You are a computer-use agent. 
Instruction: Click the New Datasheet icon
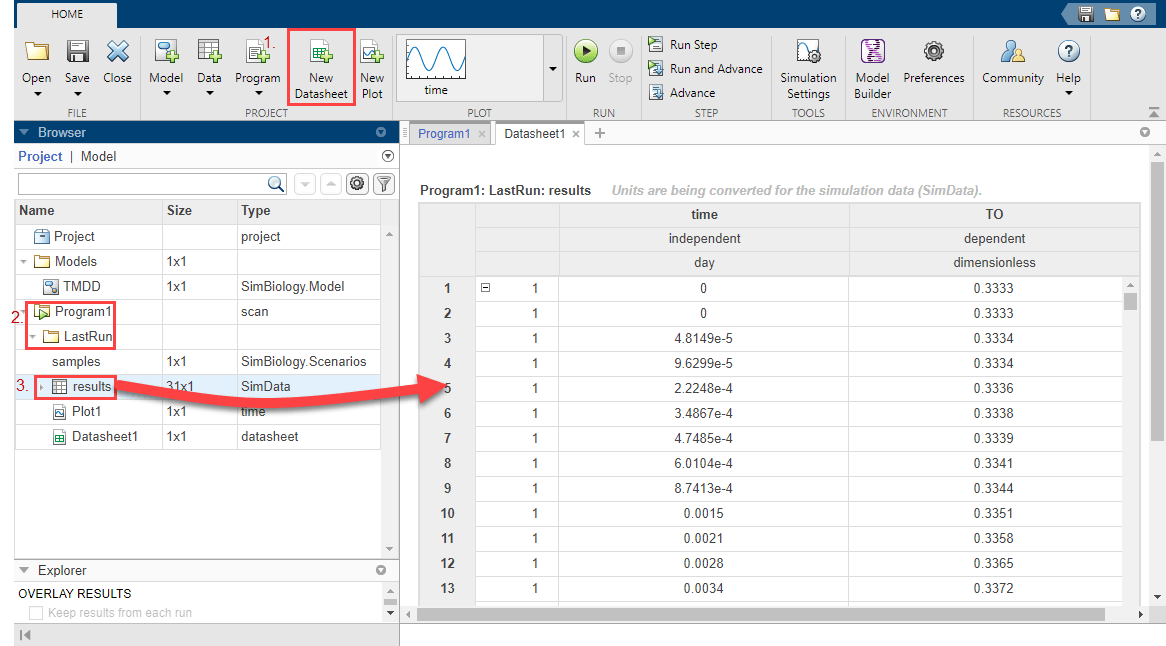(321, 54)
